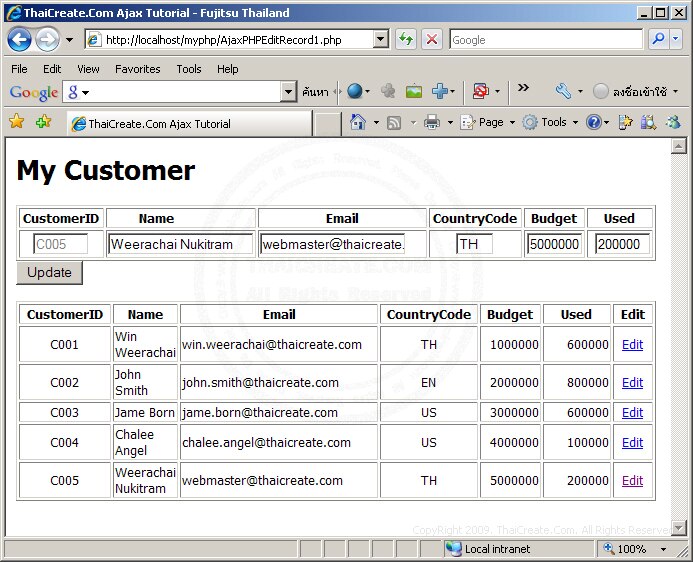
Task: Click the Refresh page icon
Action: click(406, 40)
